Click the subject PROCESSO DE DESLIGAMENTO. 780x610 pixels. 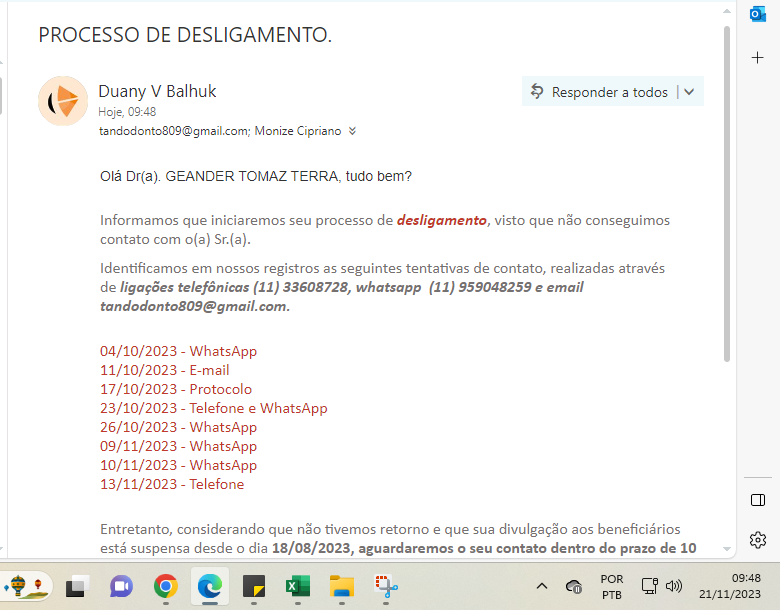(185, 35)
